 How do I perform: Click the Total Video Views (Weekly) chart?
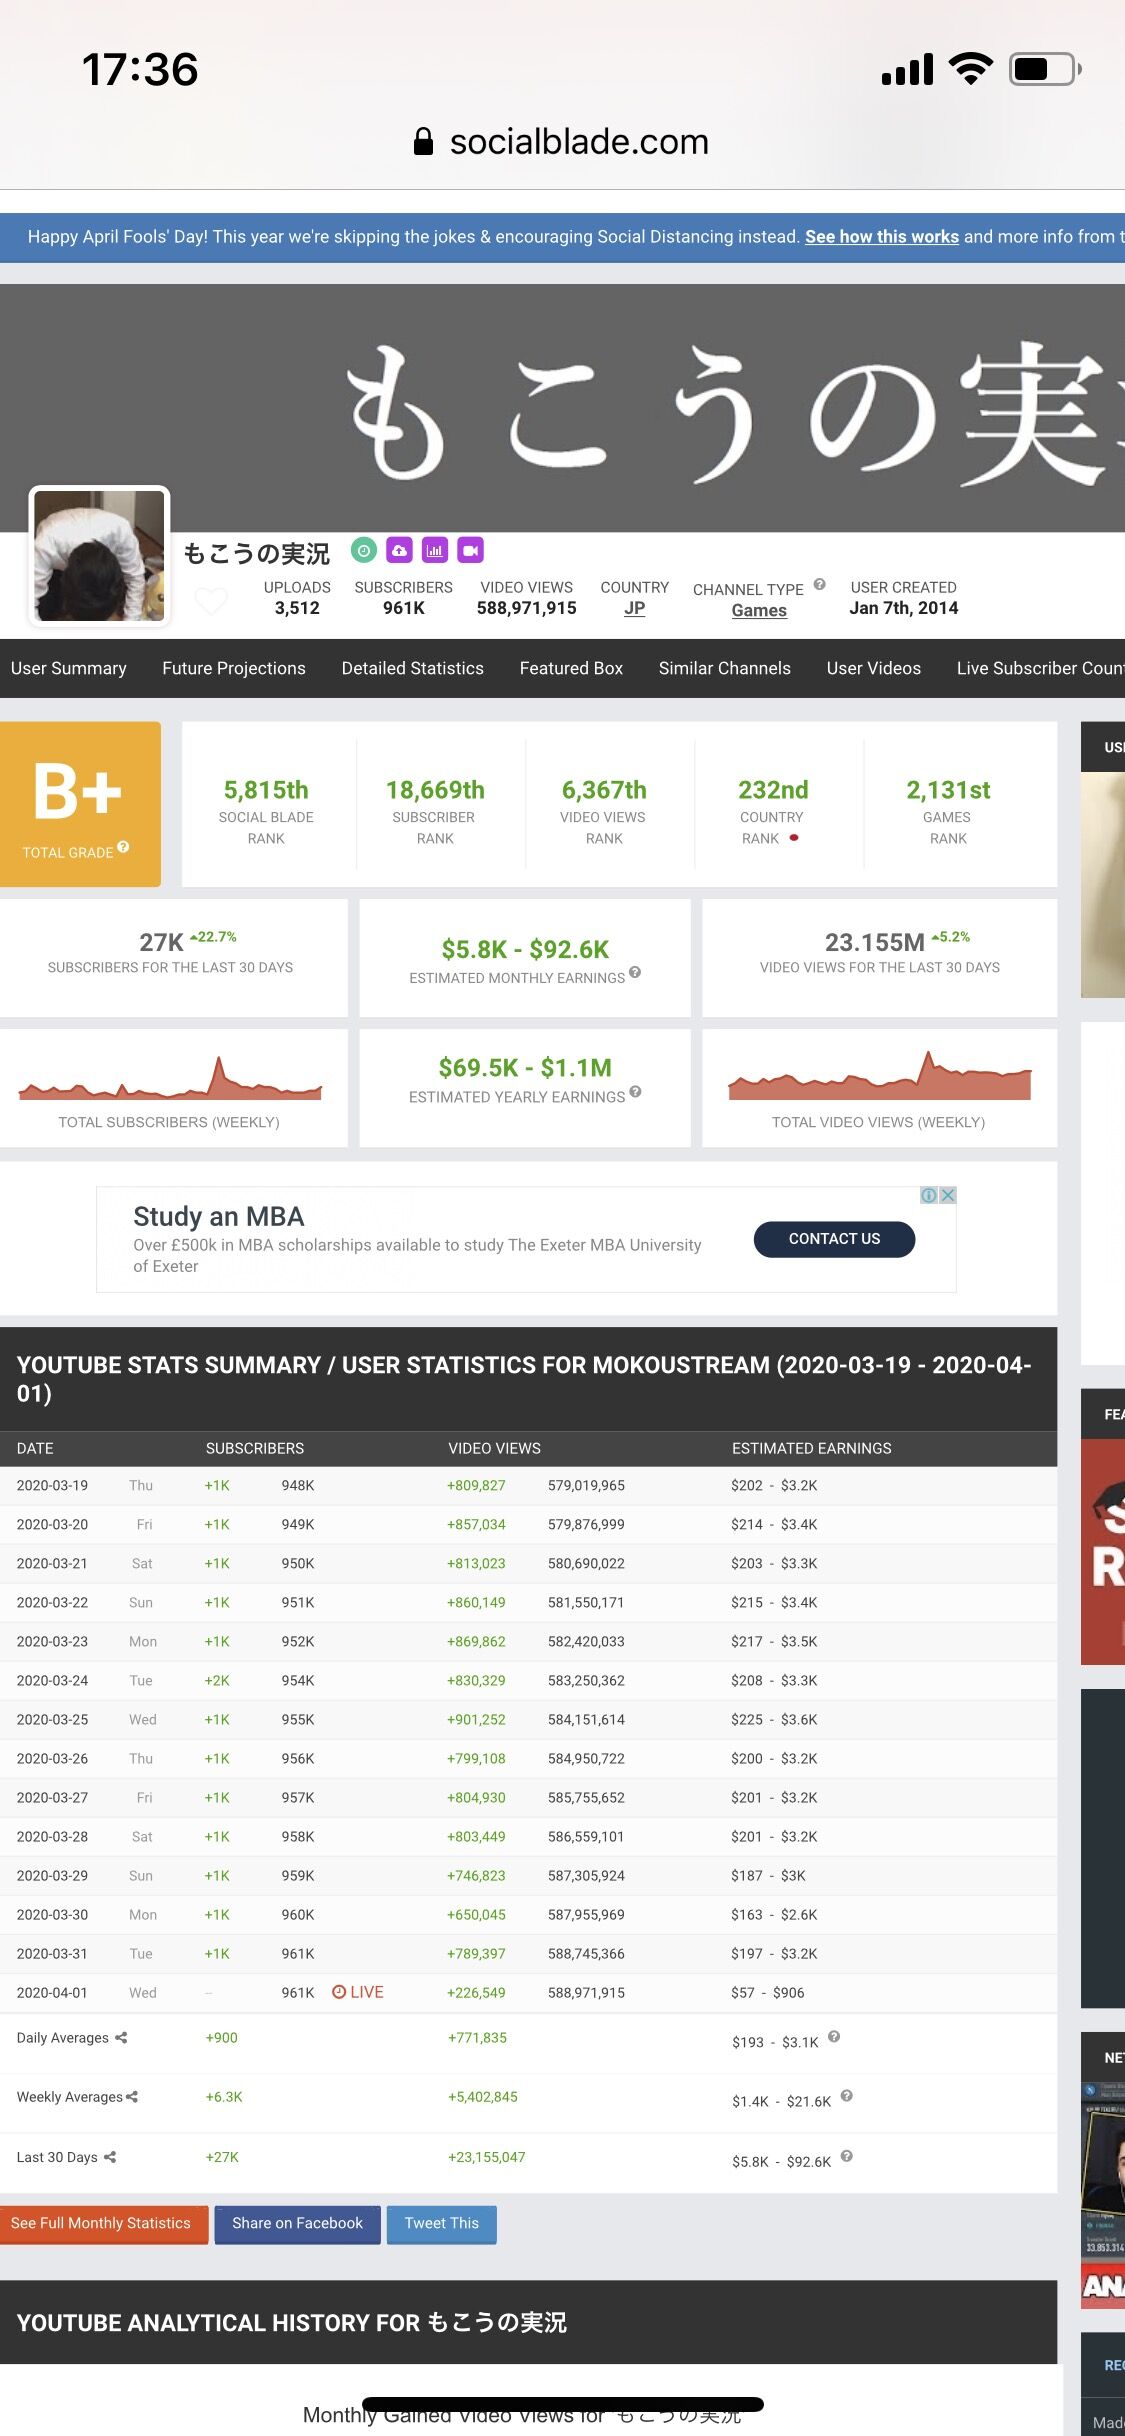click(879, 1076)
